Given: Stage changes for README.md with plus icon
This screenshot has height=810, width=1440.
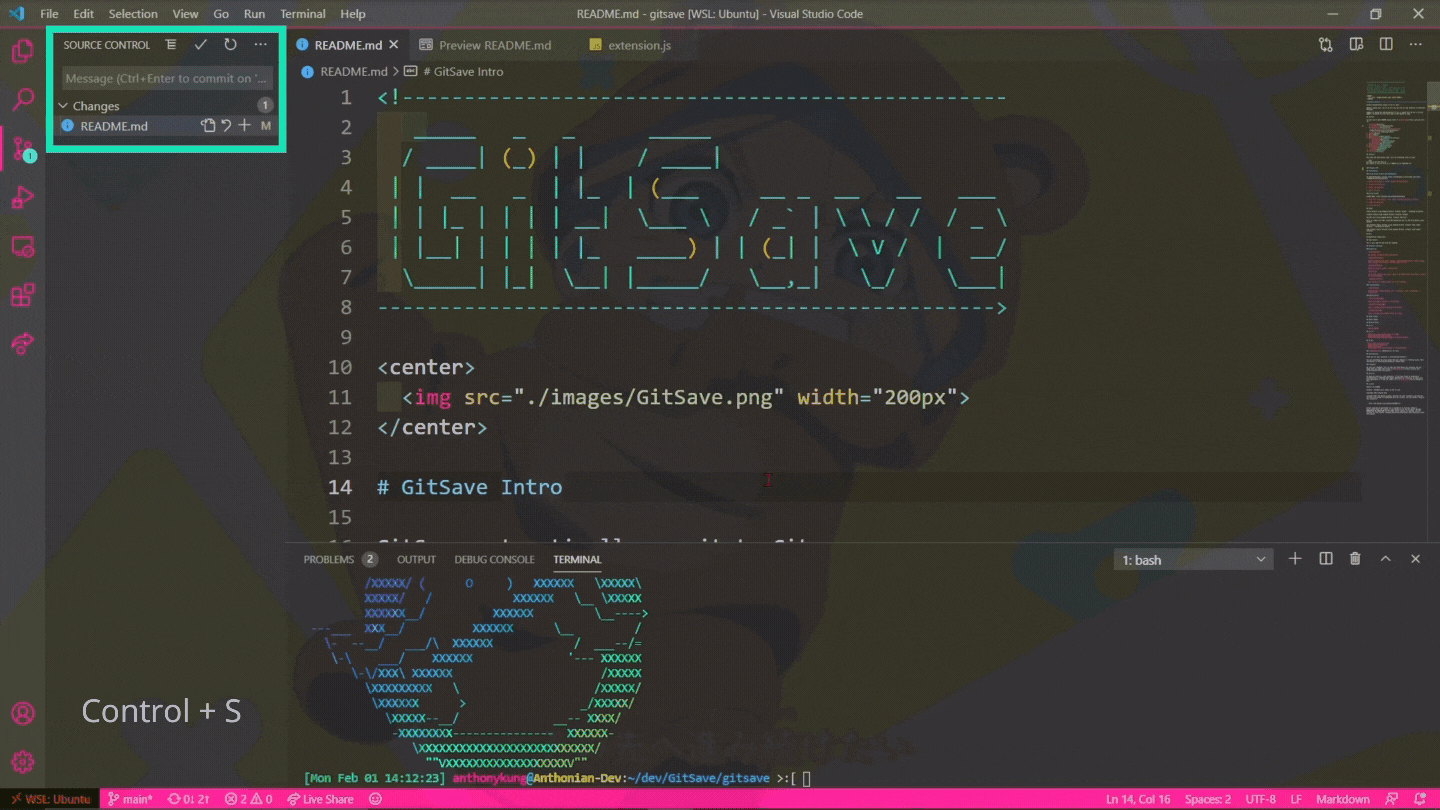Looking at the screenshot, I should click(x=244, y=126).
